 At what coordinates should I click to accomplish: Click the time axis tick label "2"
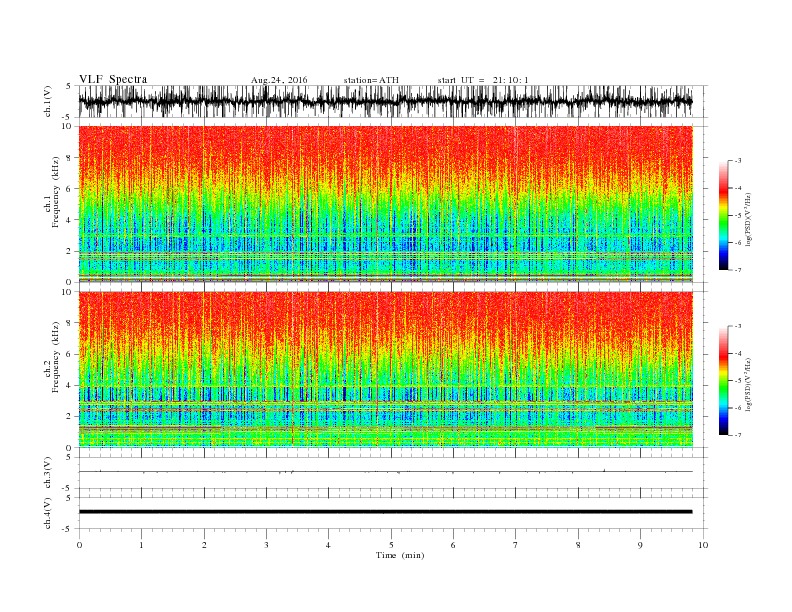[204, 545]
